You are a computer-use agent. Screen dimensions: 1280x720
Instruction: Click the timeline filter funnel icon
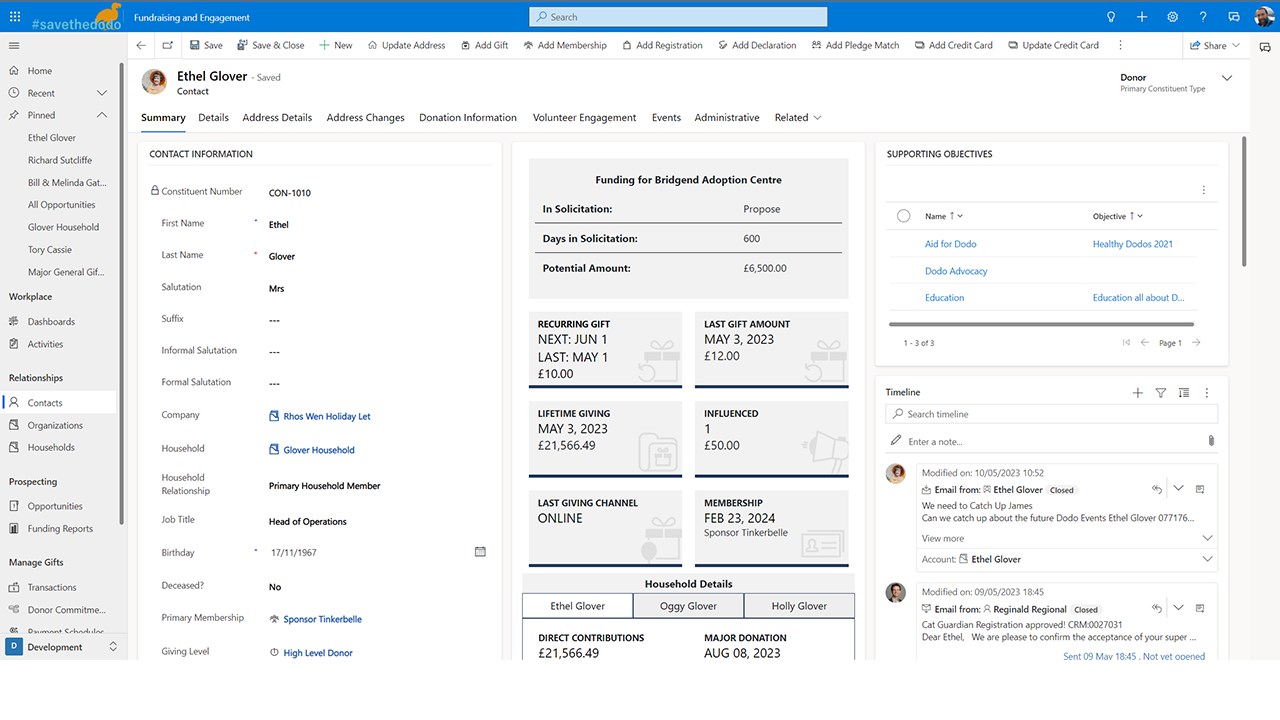tap(1160, 393)
